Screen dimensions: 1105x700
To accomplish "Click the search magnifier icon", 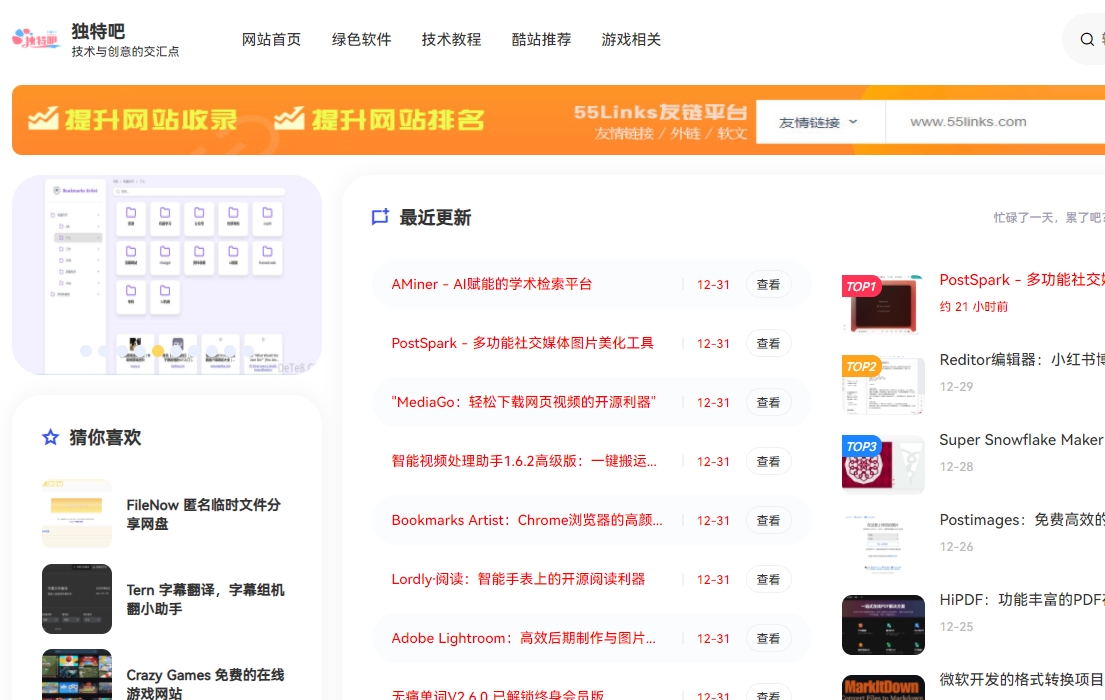I will [1086, 40].
